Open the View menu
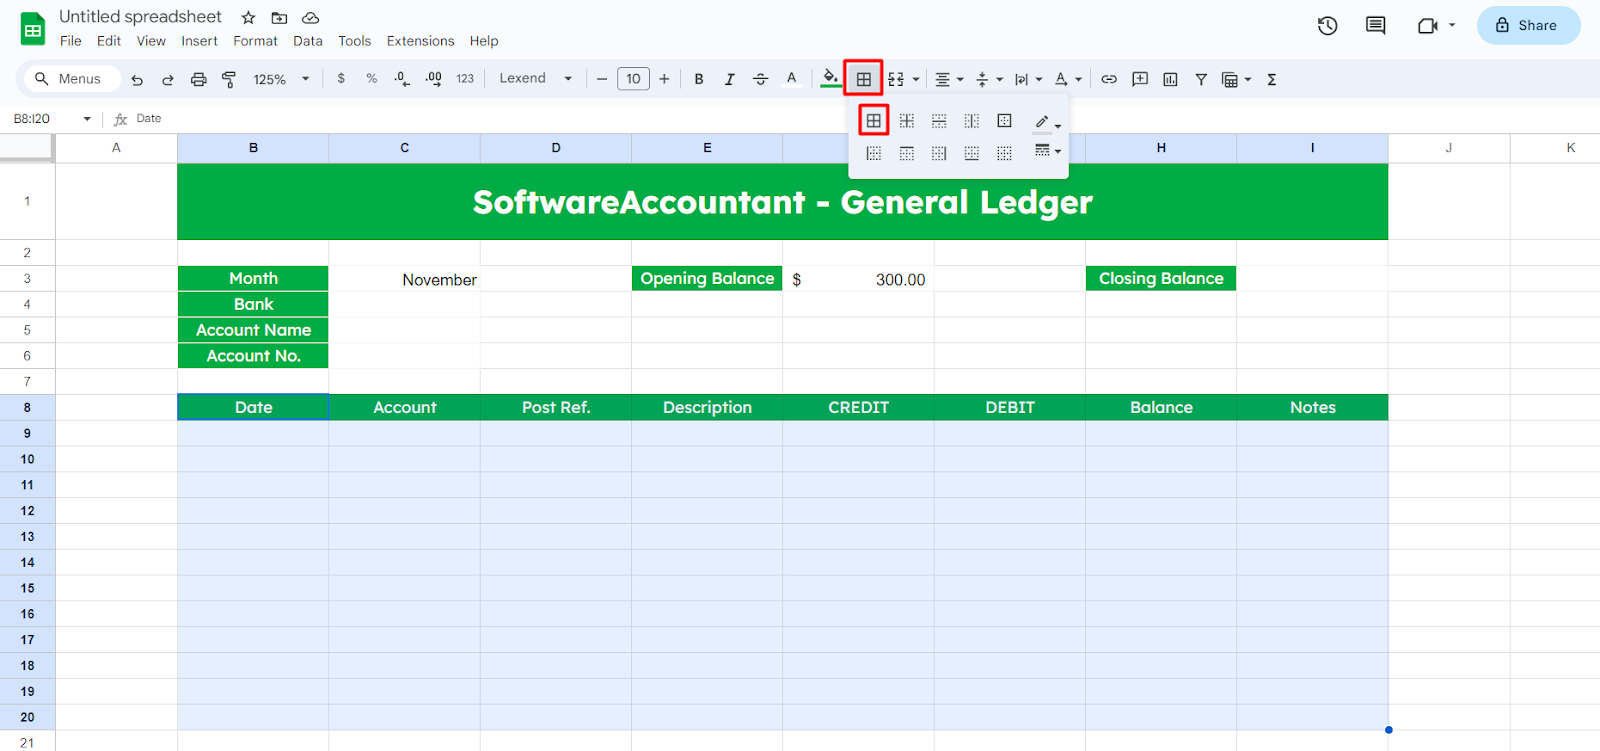Viewport: 1600px width, 751px height. coord(151,41)
